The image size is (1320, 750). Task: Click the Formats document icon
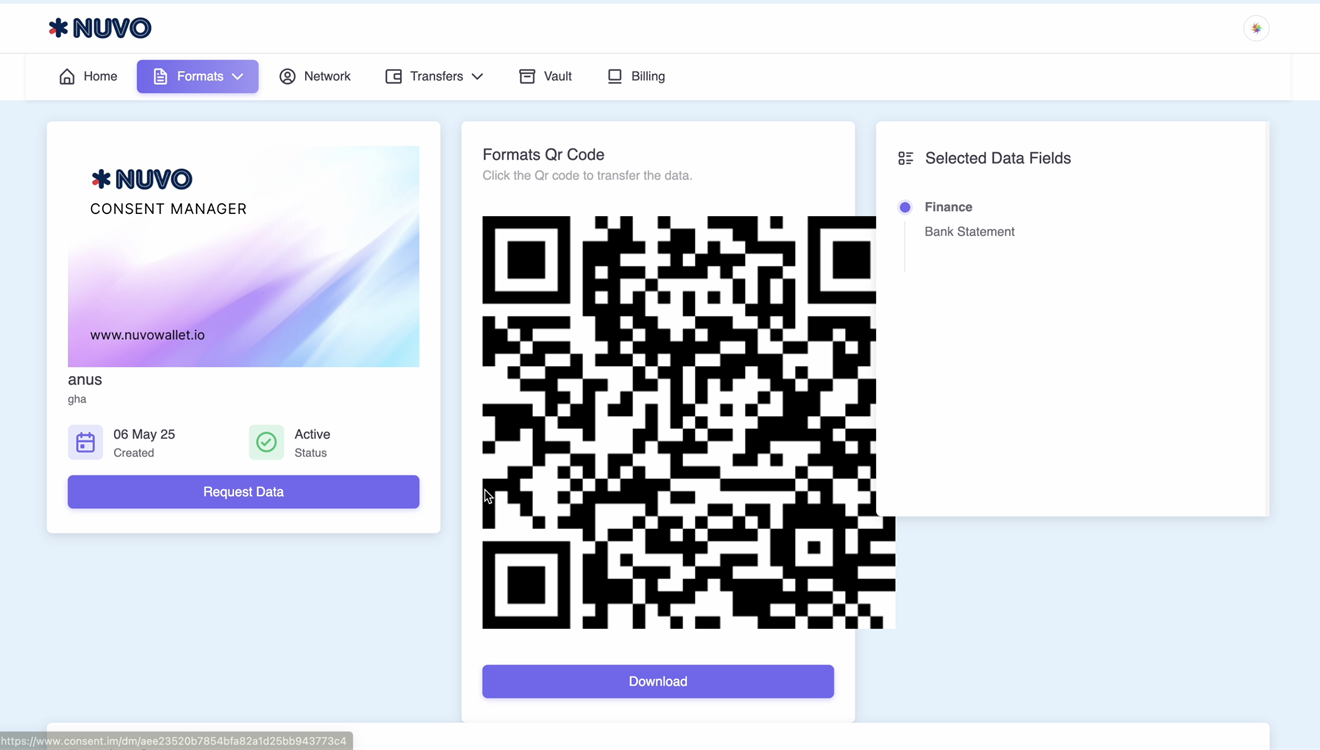point(160,76)
